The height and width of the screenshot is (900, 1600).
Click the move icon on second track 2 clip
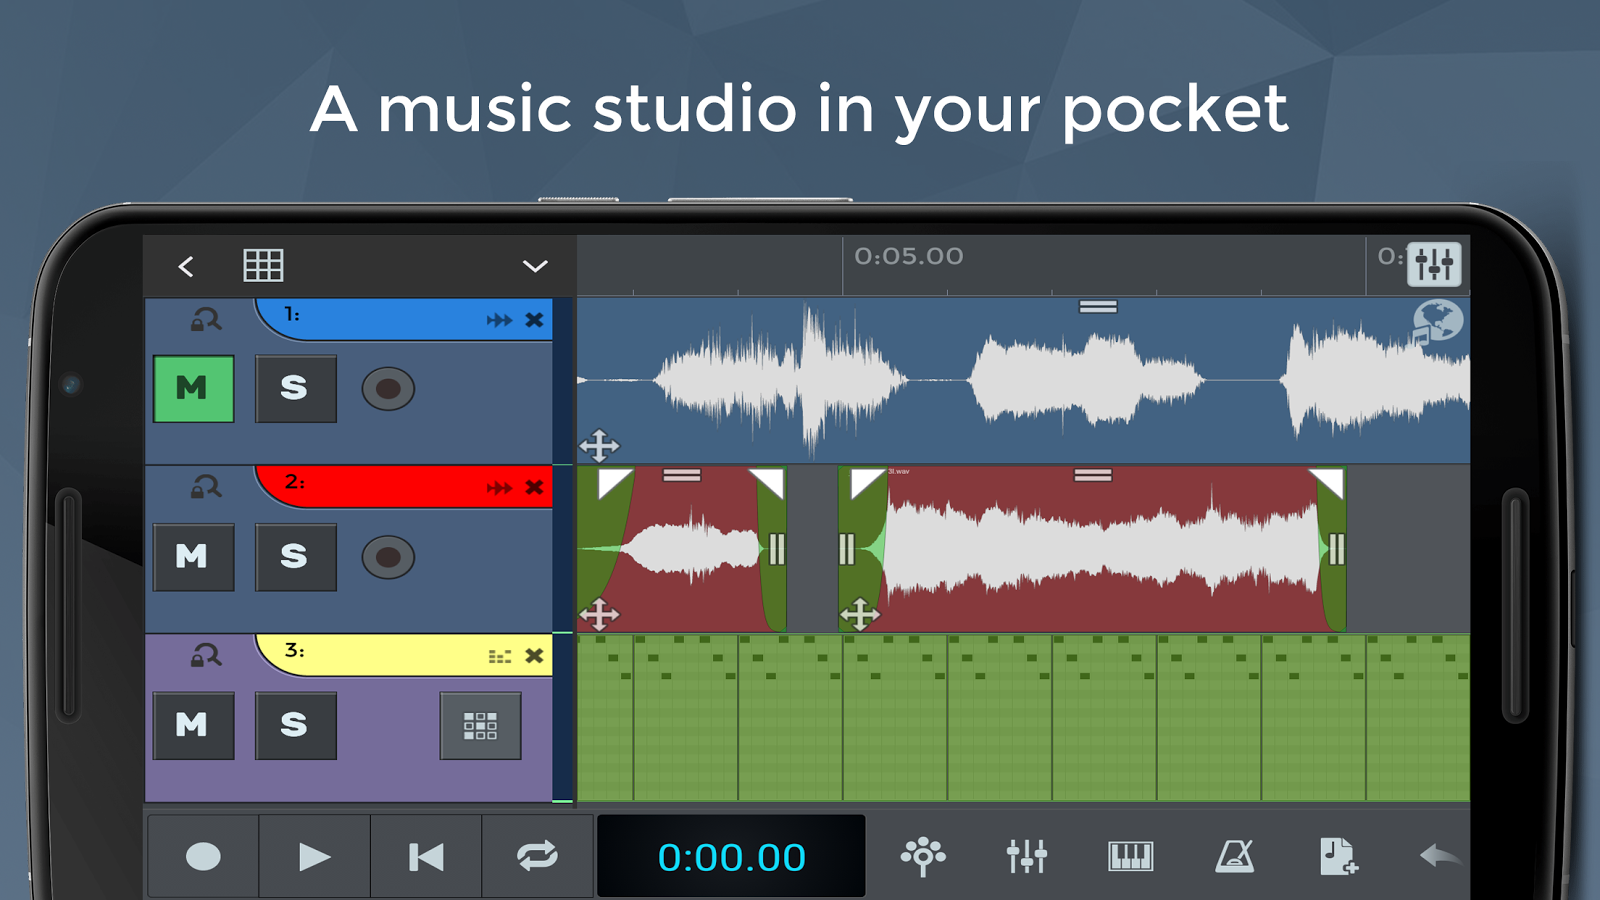(x=859, y=613)
